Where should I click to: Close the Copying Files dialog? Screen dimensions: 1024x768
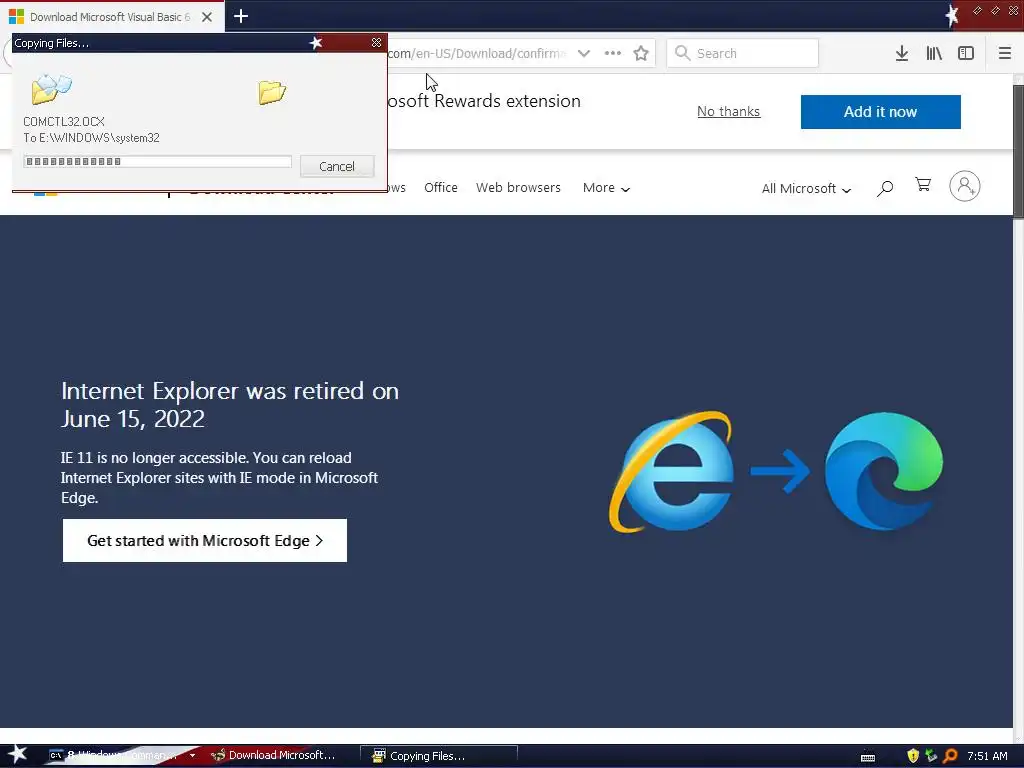(376, 42)
